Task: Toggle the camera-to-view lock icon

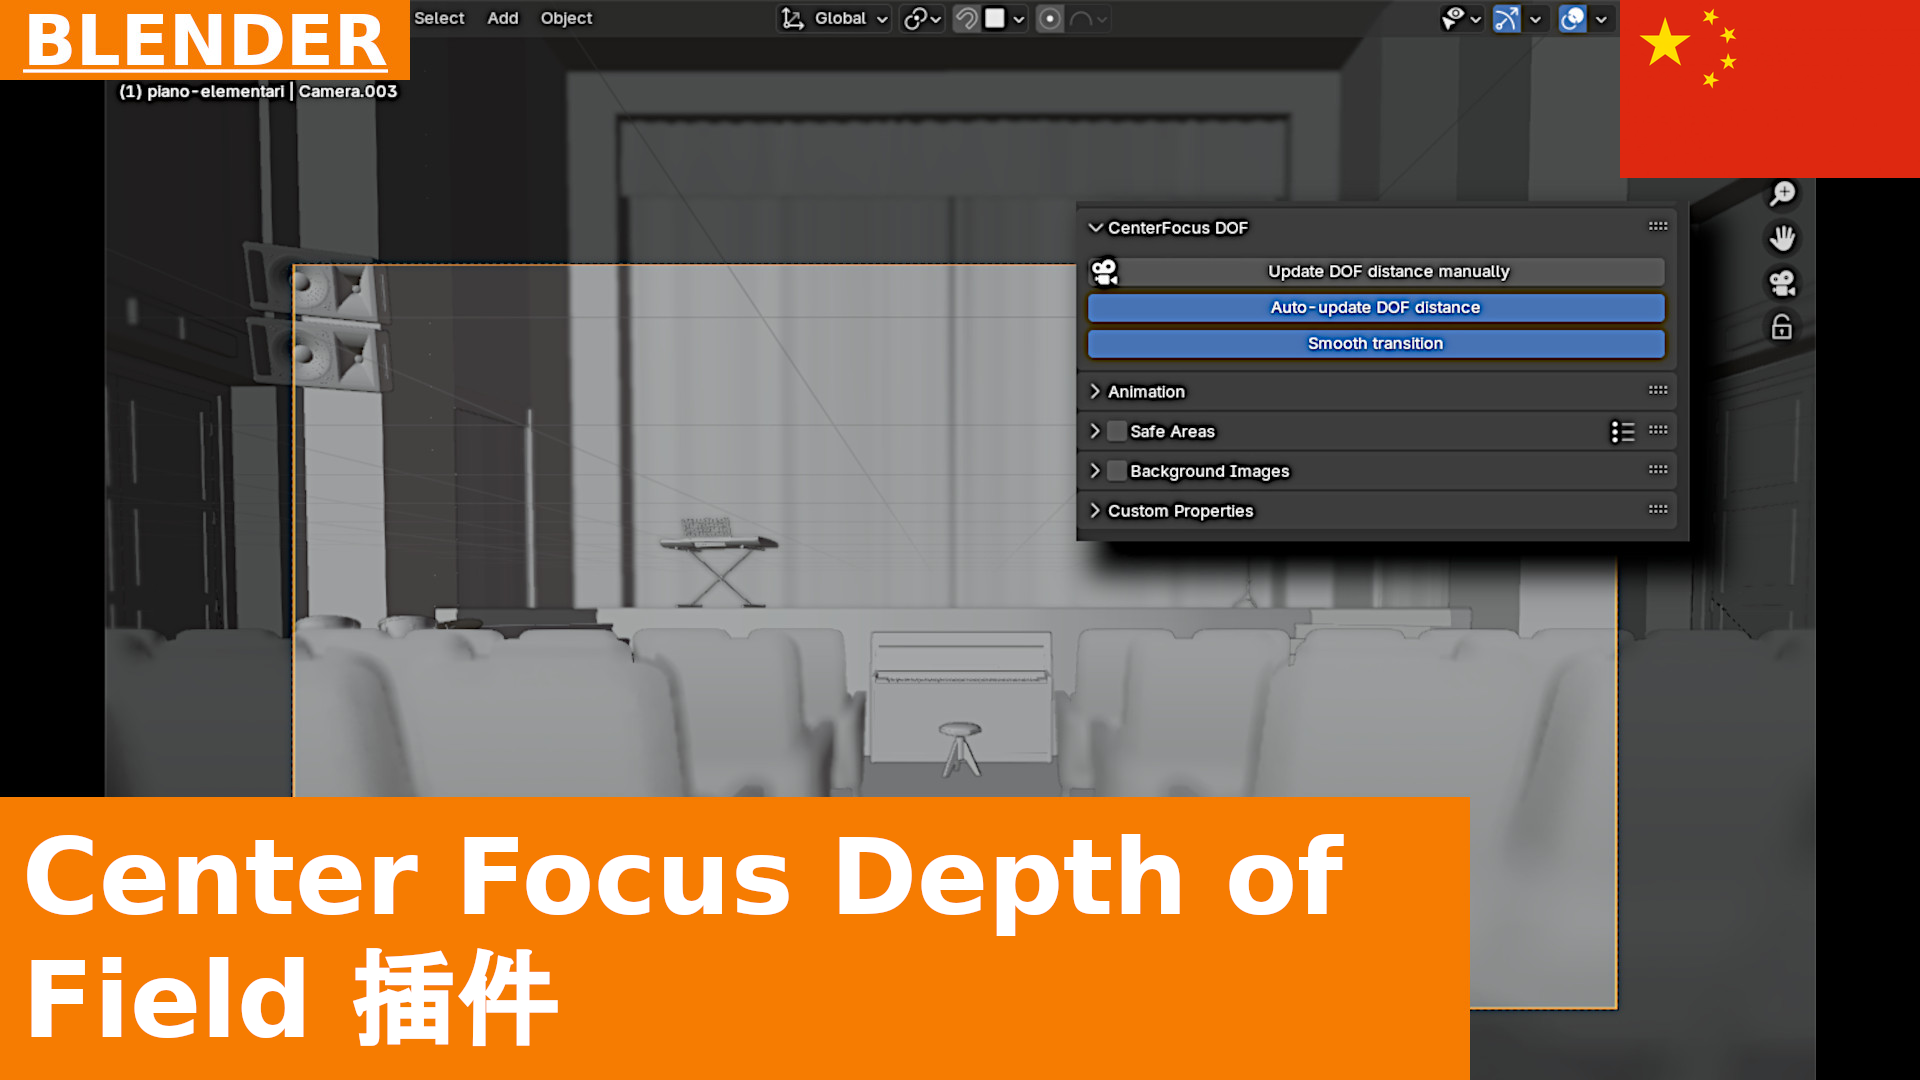Action: coord(1782,327)
